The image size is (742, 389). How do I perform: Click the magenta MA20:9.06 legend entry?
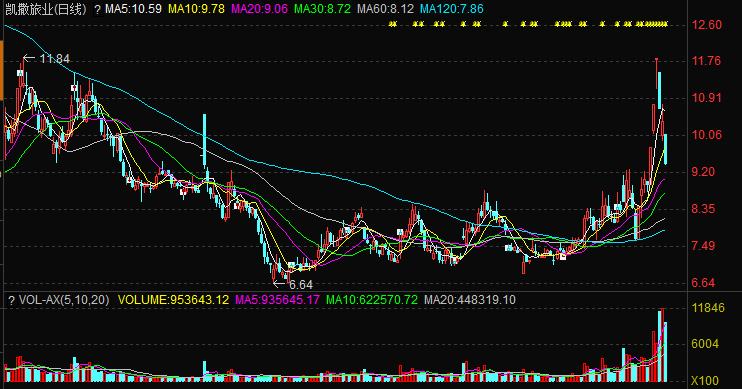point(259,9)
